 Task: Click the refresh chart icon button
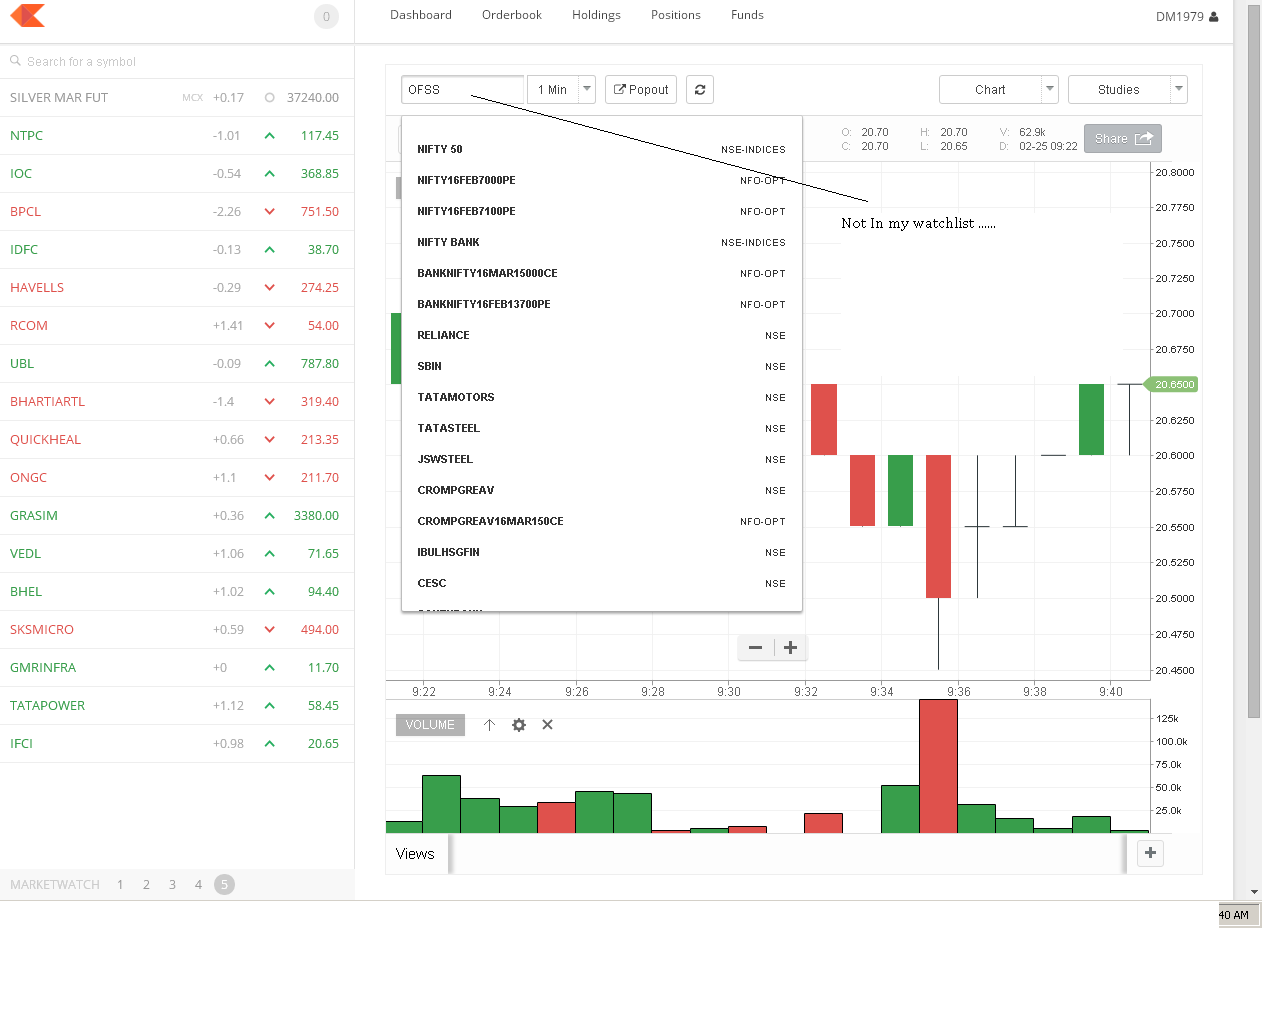point(700,90)
